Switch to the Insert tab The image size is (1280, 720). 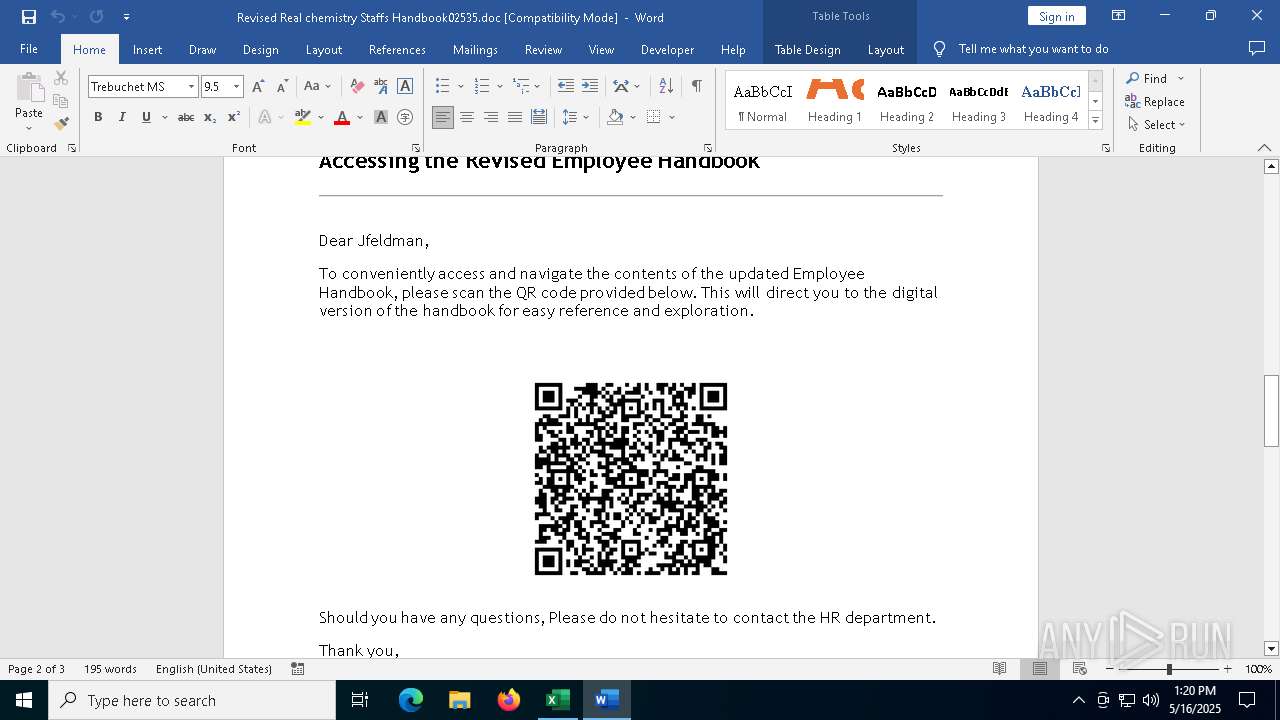(x=147, y=49)
